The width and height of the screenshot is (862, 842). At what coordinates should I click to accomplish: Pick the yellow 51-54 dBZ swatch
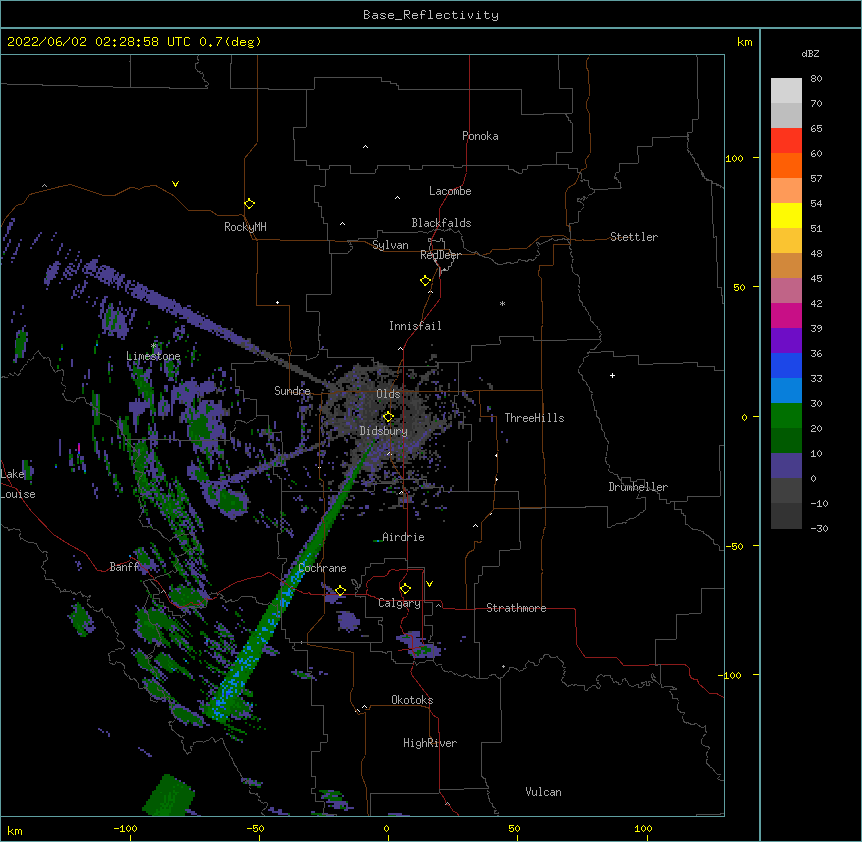pyautogui.click(x=786, y=216)
